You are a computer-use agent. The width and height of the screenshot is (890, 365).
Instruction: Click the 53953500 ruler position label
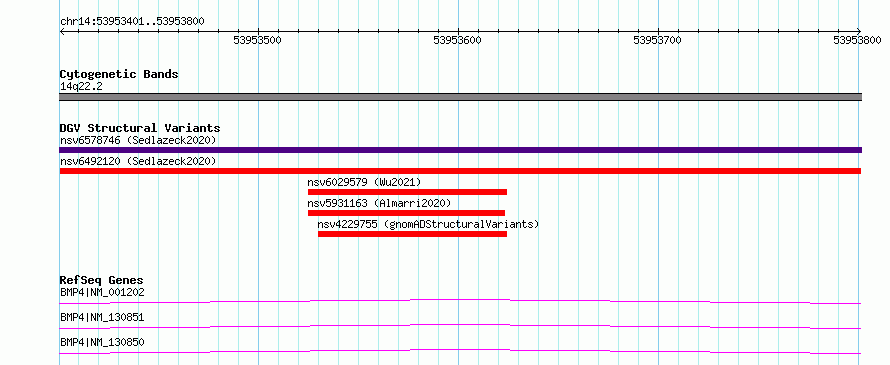point(258,40)
